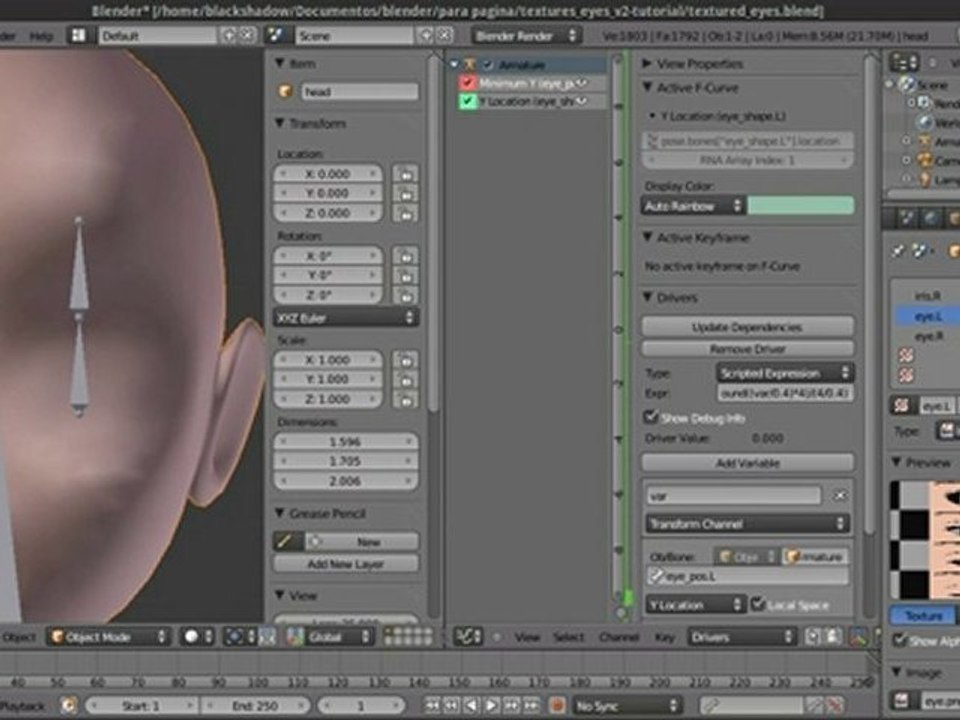Click the Armature icon in the drivers channel list
Image resolution: width=960 pixels, height=720 pixels.
pyautogui.click(x=470, y=64)
